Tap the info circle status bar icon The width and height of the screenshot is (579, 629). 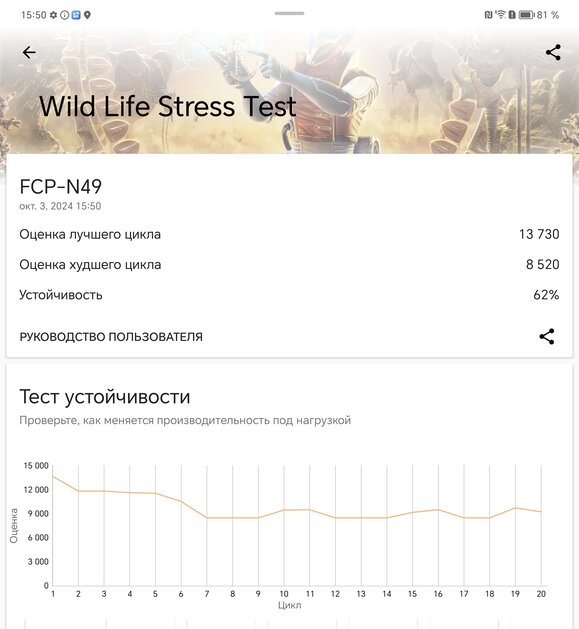[65, 15]
